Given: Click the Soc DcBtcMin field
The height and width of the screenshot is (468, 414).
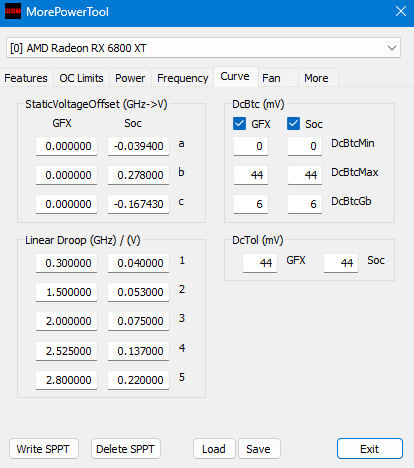Looking at the screenshot, I should coord(305,146).
